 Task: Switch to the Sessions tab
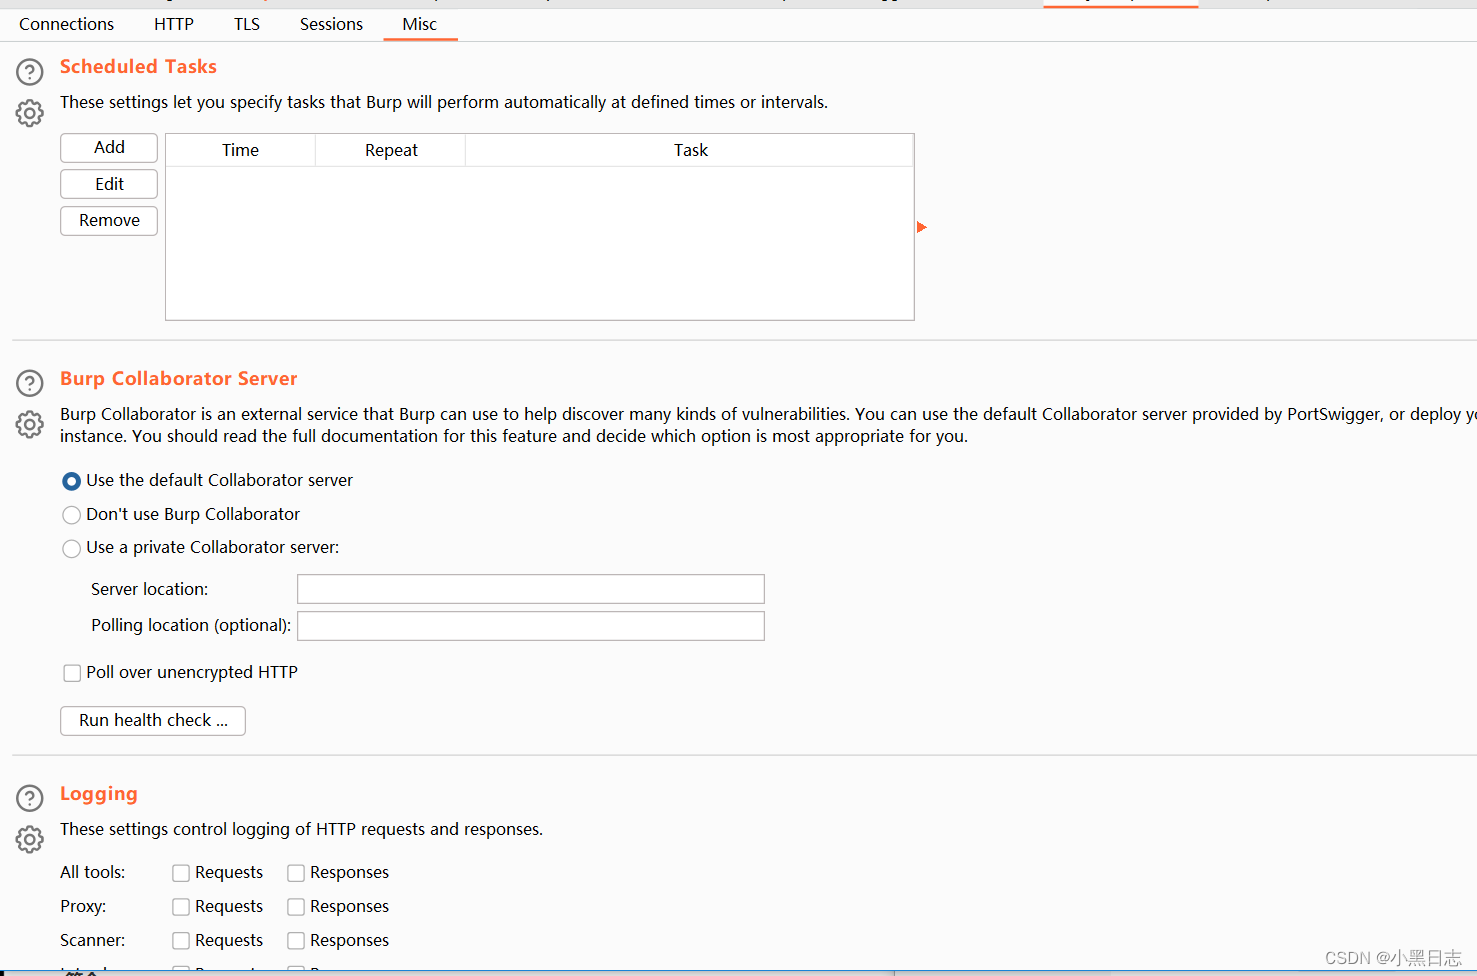pyautogui.click(x=331, y=24)
